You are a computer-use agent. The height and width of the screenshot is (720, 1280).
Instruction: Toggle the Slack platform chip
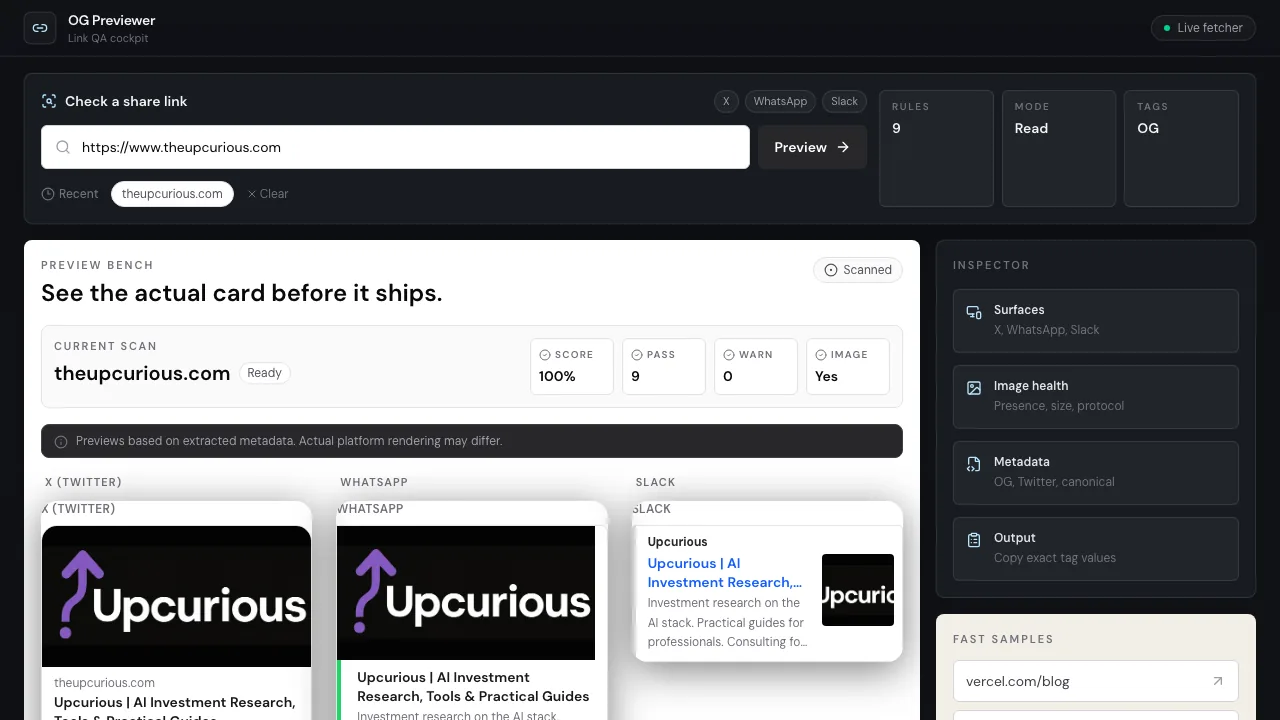point(844,101)
